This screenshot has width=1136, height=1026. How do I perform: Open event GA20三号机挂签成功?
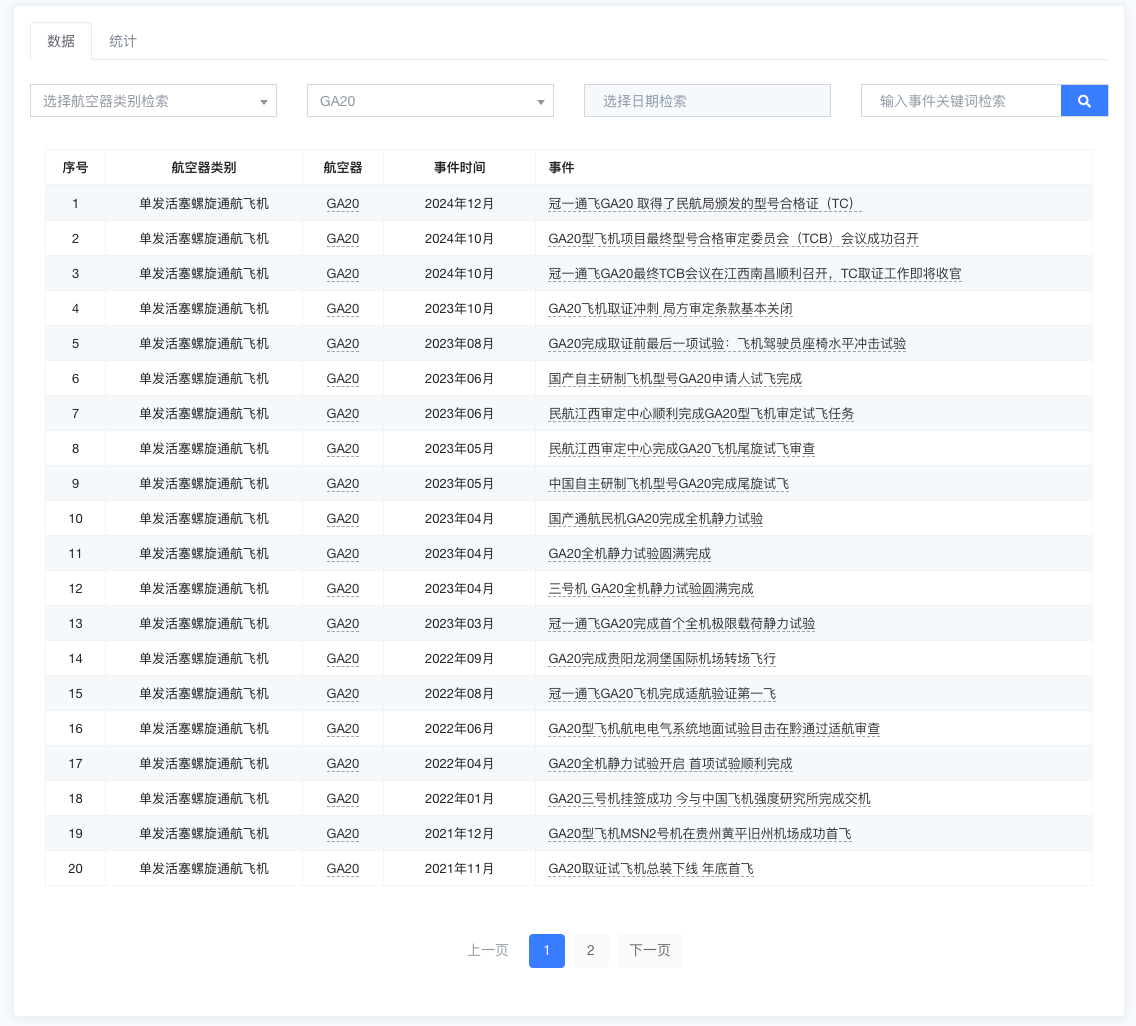coord(709,798)
